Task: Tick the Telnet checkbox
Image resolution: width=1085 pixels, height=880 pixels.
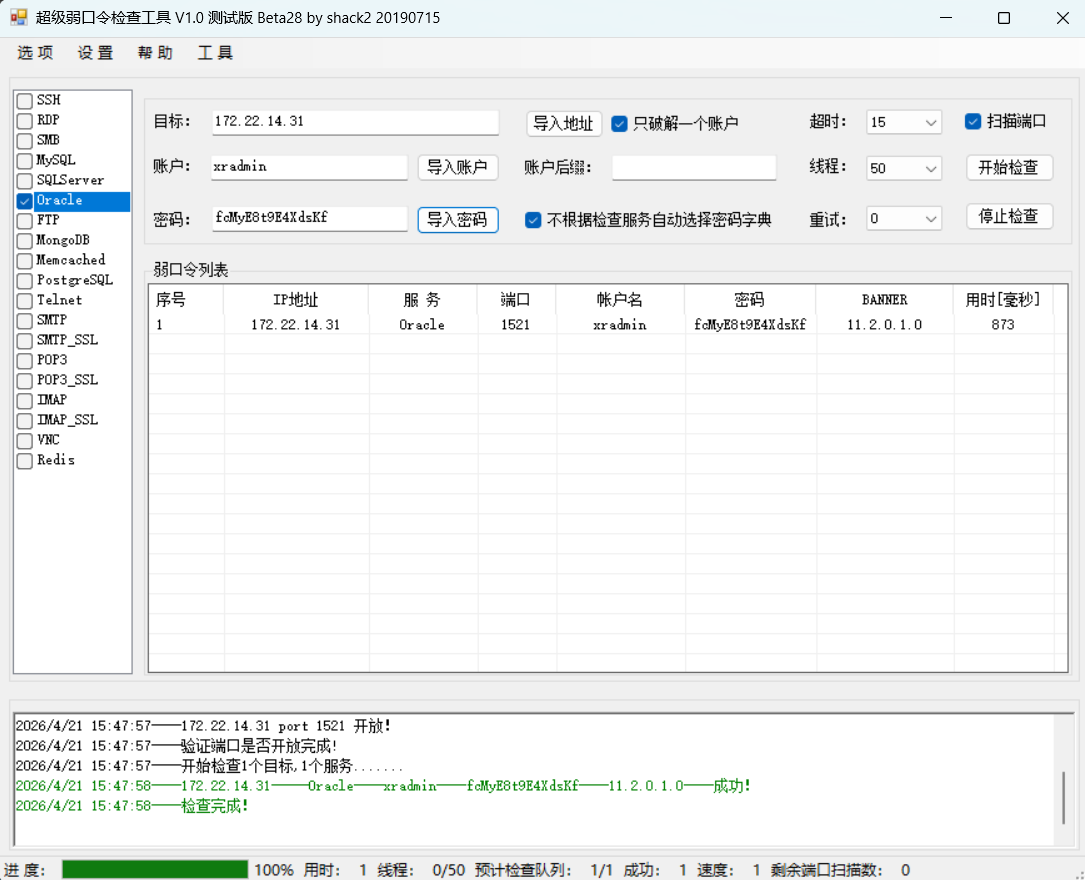Action: [25, 301]
